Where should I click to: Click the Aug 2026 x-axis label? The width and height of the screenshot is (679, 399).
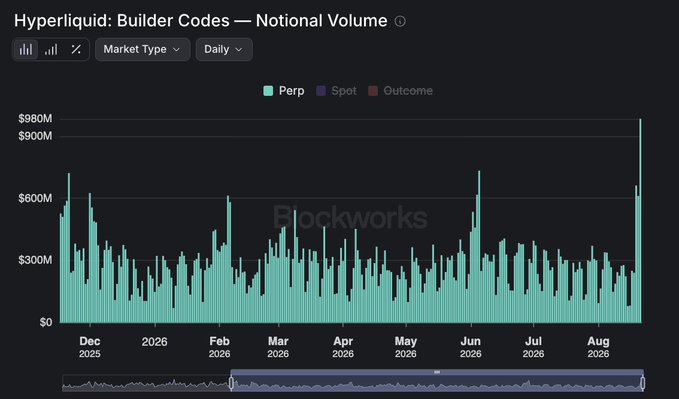click(598, 347)
